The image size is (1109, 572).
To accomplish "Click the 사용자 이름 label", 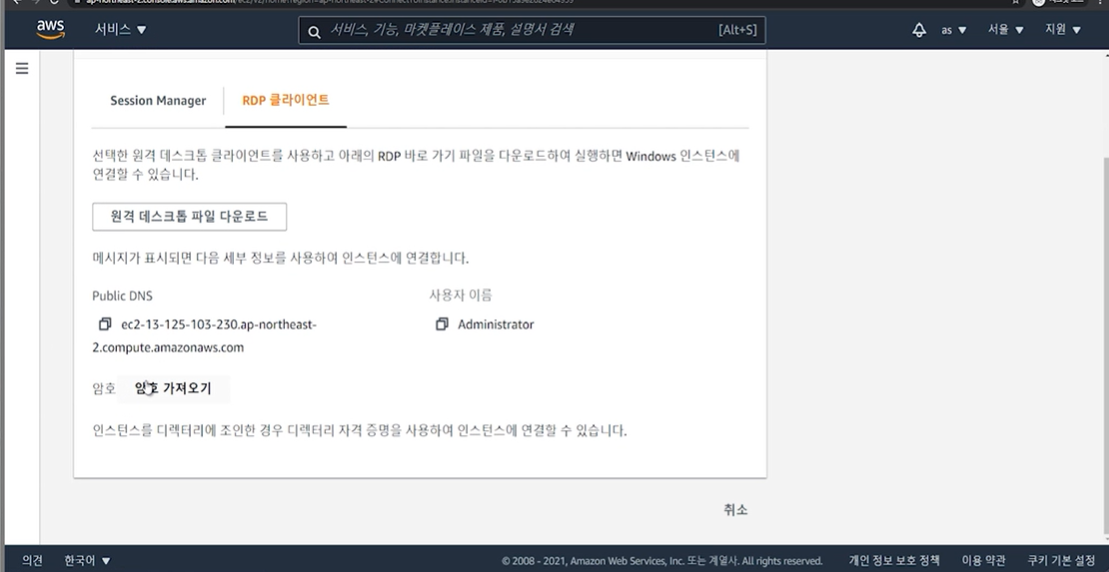I will point(460,296).
